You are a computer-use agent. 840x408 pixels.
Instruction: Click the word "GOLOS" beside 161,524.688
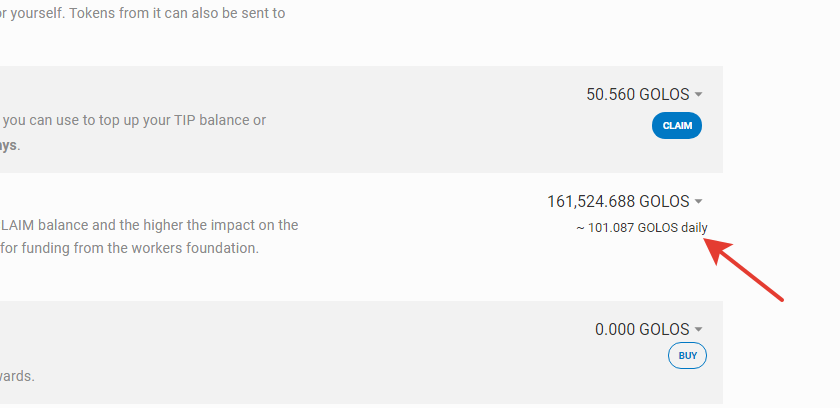tap(664, 201)
